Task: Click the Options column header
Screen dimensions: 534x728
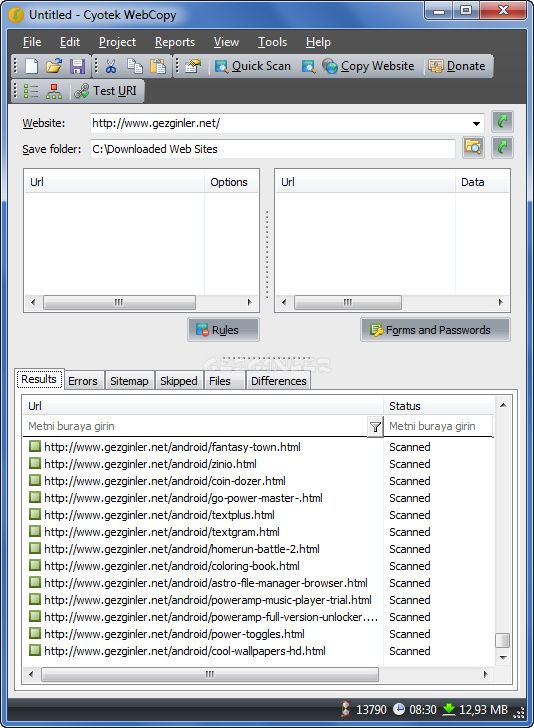Action: pyautogui.click(x=231, y=182)
